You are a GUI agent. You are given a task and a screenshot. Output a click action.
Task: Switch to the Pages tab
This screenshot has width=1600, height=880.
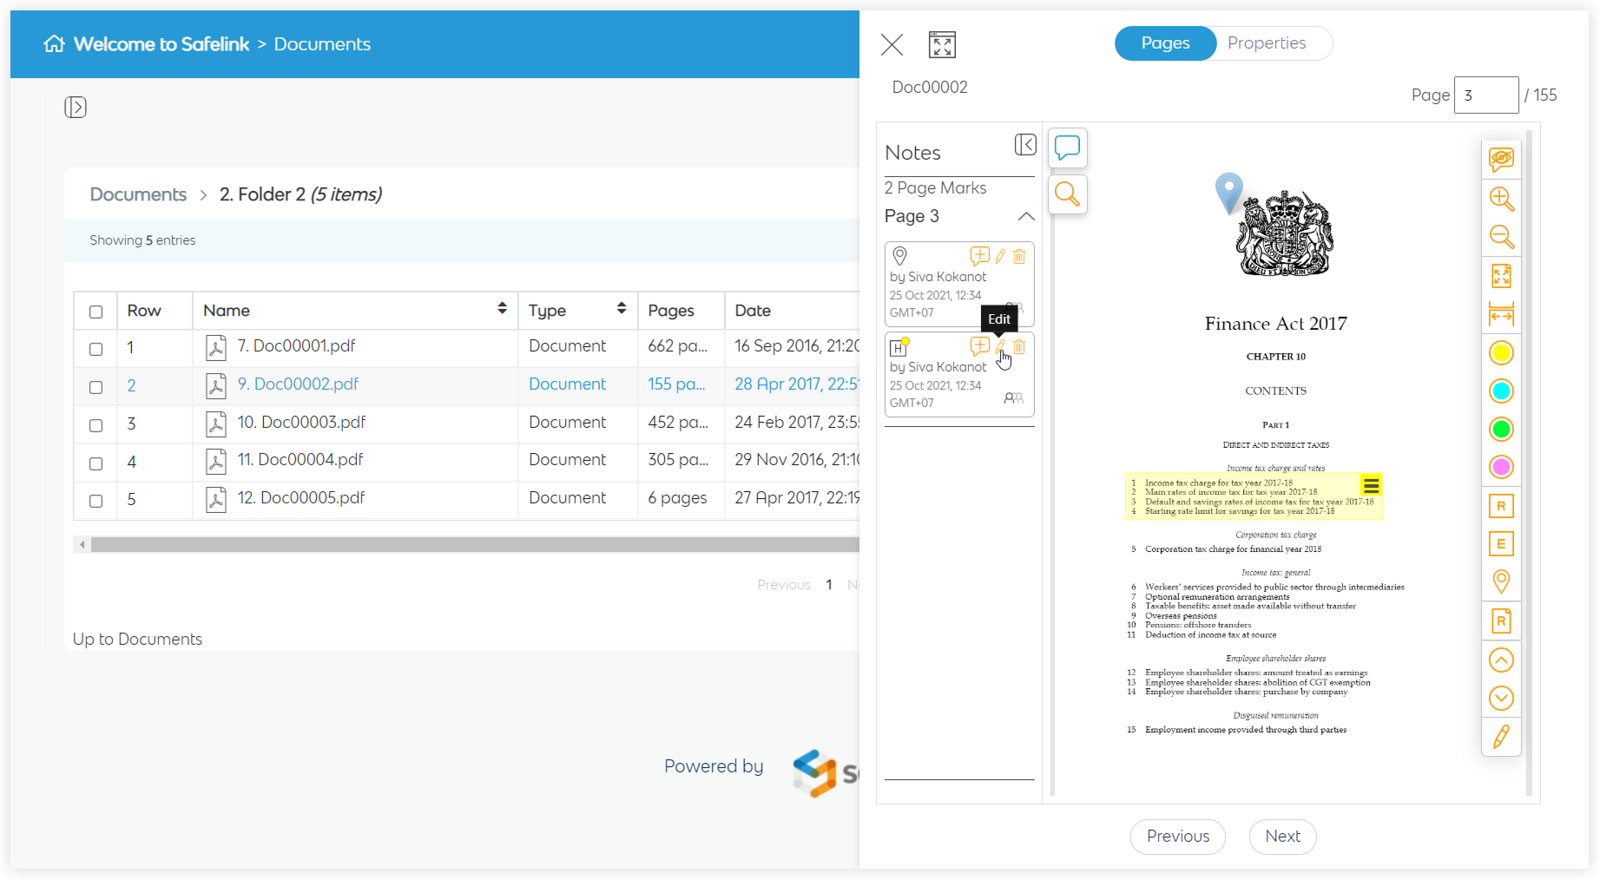click(1165, 43)
